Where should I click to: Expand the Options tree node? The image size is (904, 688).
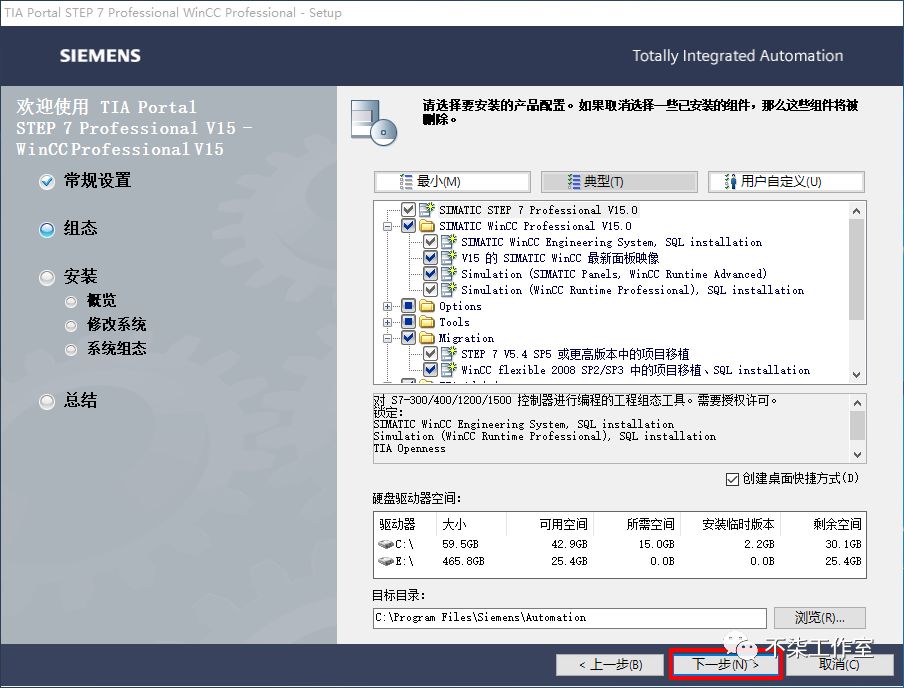(387, 306)
